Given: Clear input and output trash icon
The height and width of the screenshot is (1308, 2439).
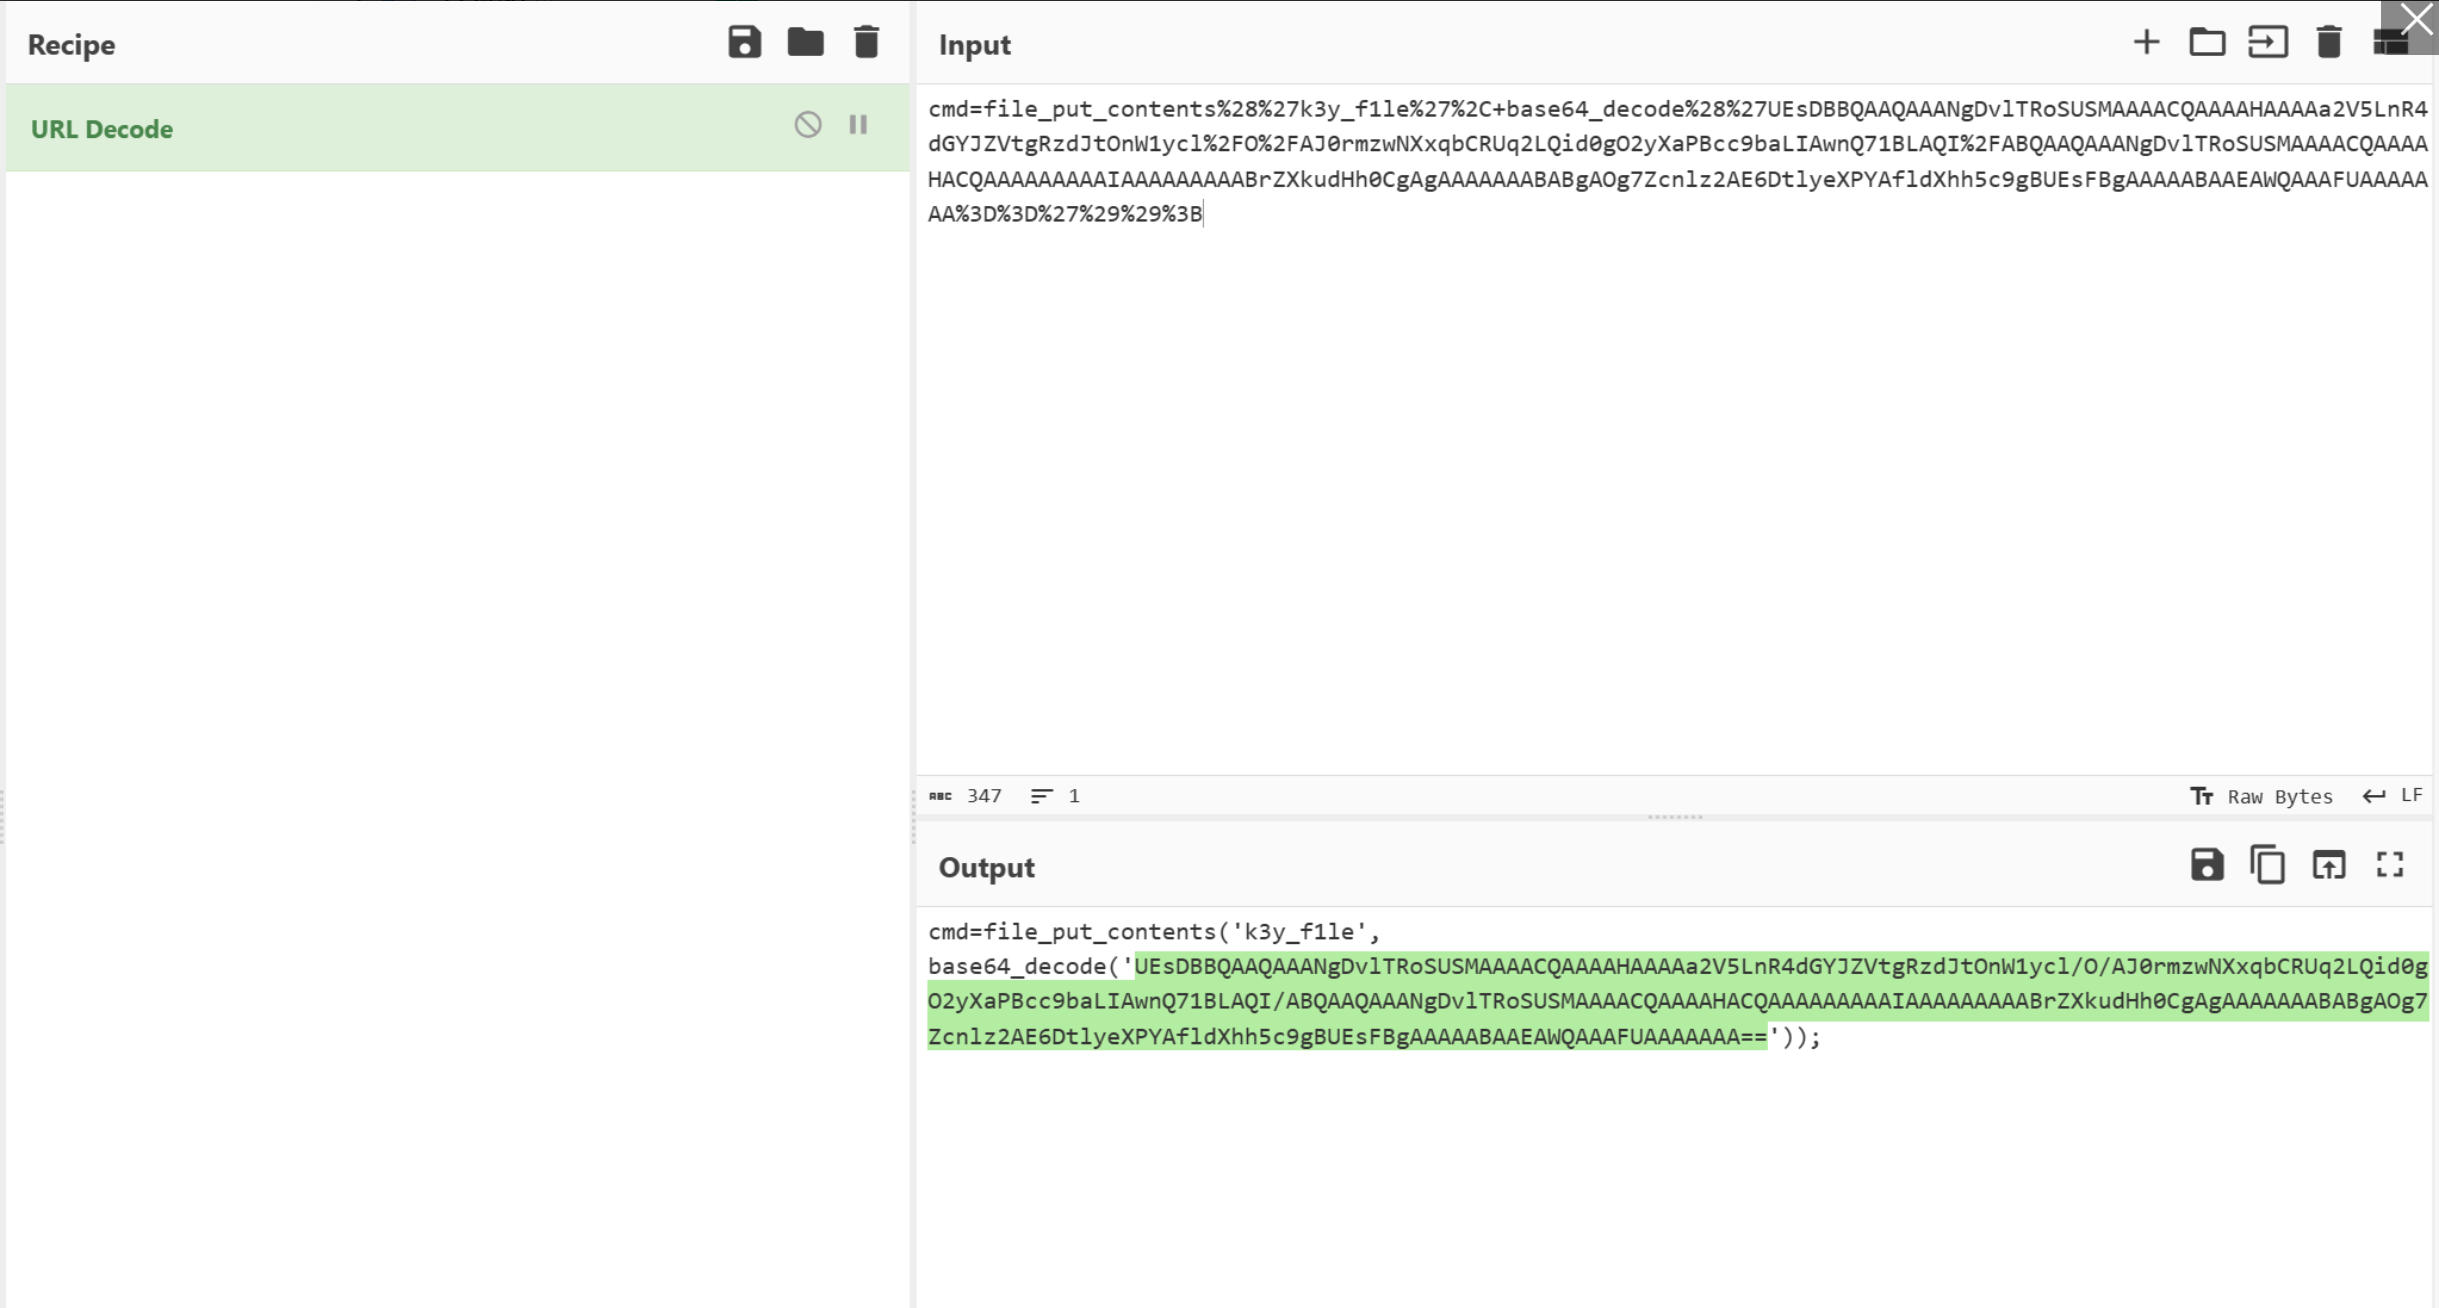Looking at the screenshot, I should 2329,43.
